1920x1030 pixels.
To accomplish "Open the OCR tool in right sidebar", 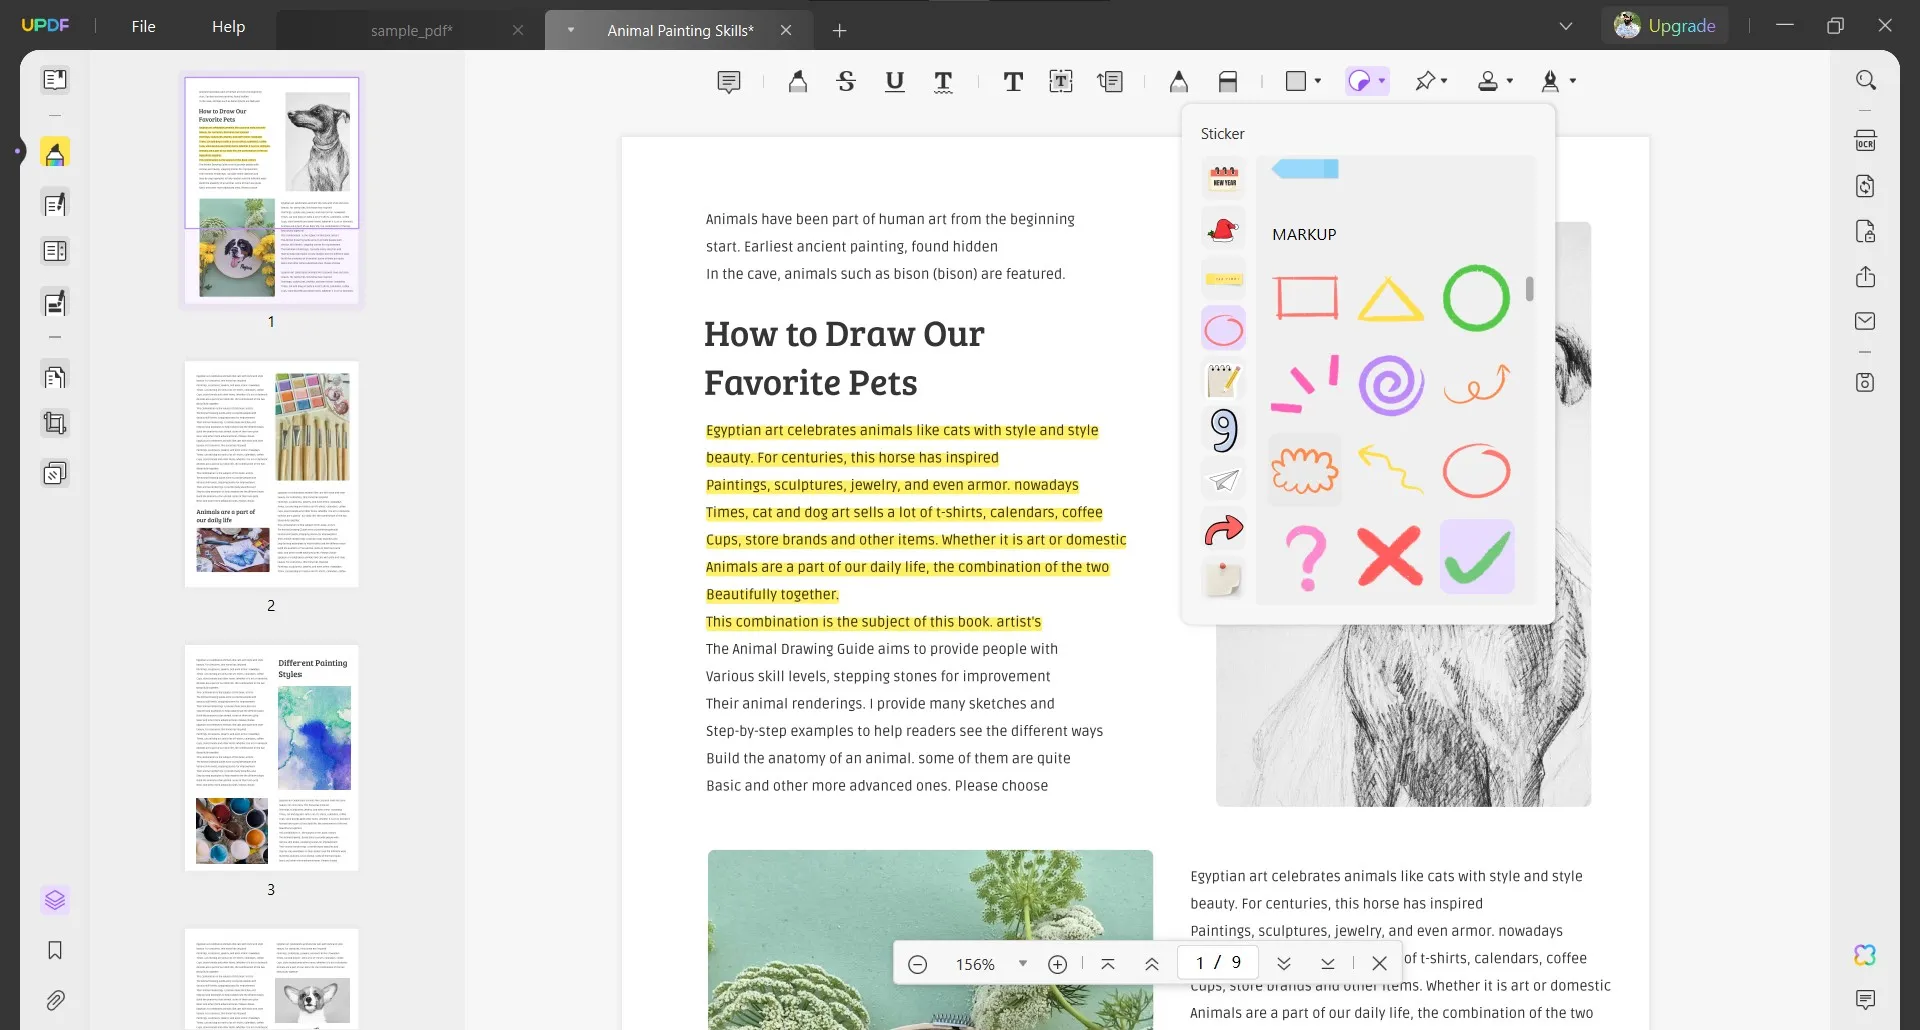I will tap(1865, 141).
